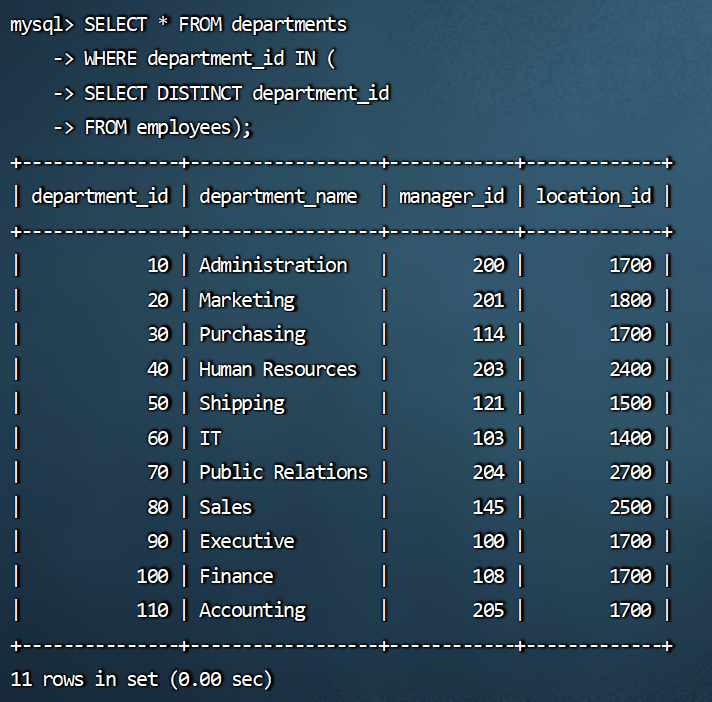Select the Marketing department name cell

(x=247, y=300)
